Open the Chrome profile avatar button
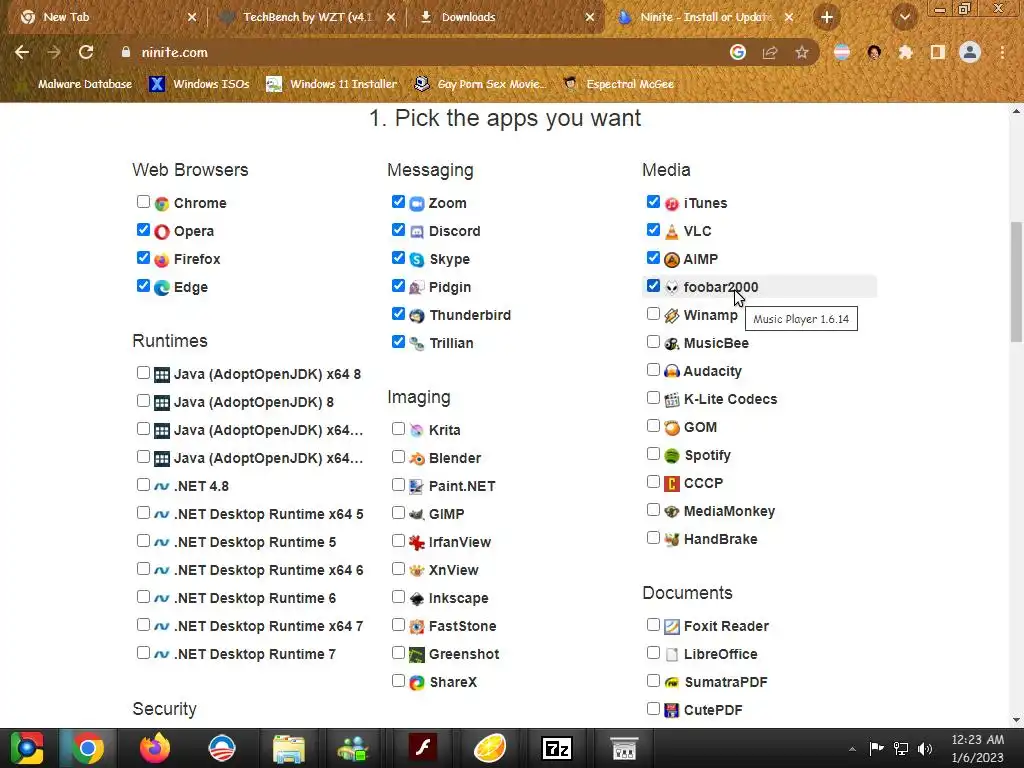Viewport: 1024px width, 768px height. pos(970,52)
